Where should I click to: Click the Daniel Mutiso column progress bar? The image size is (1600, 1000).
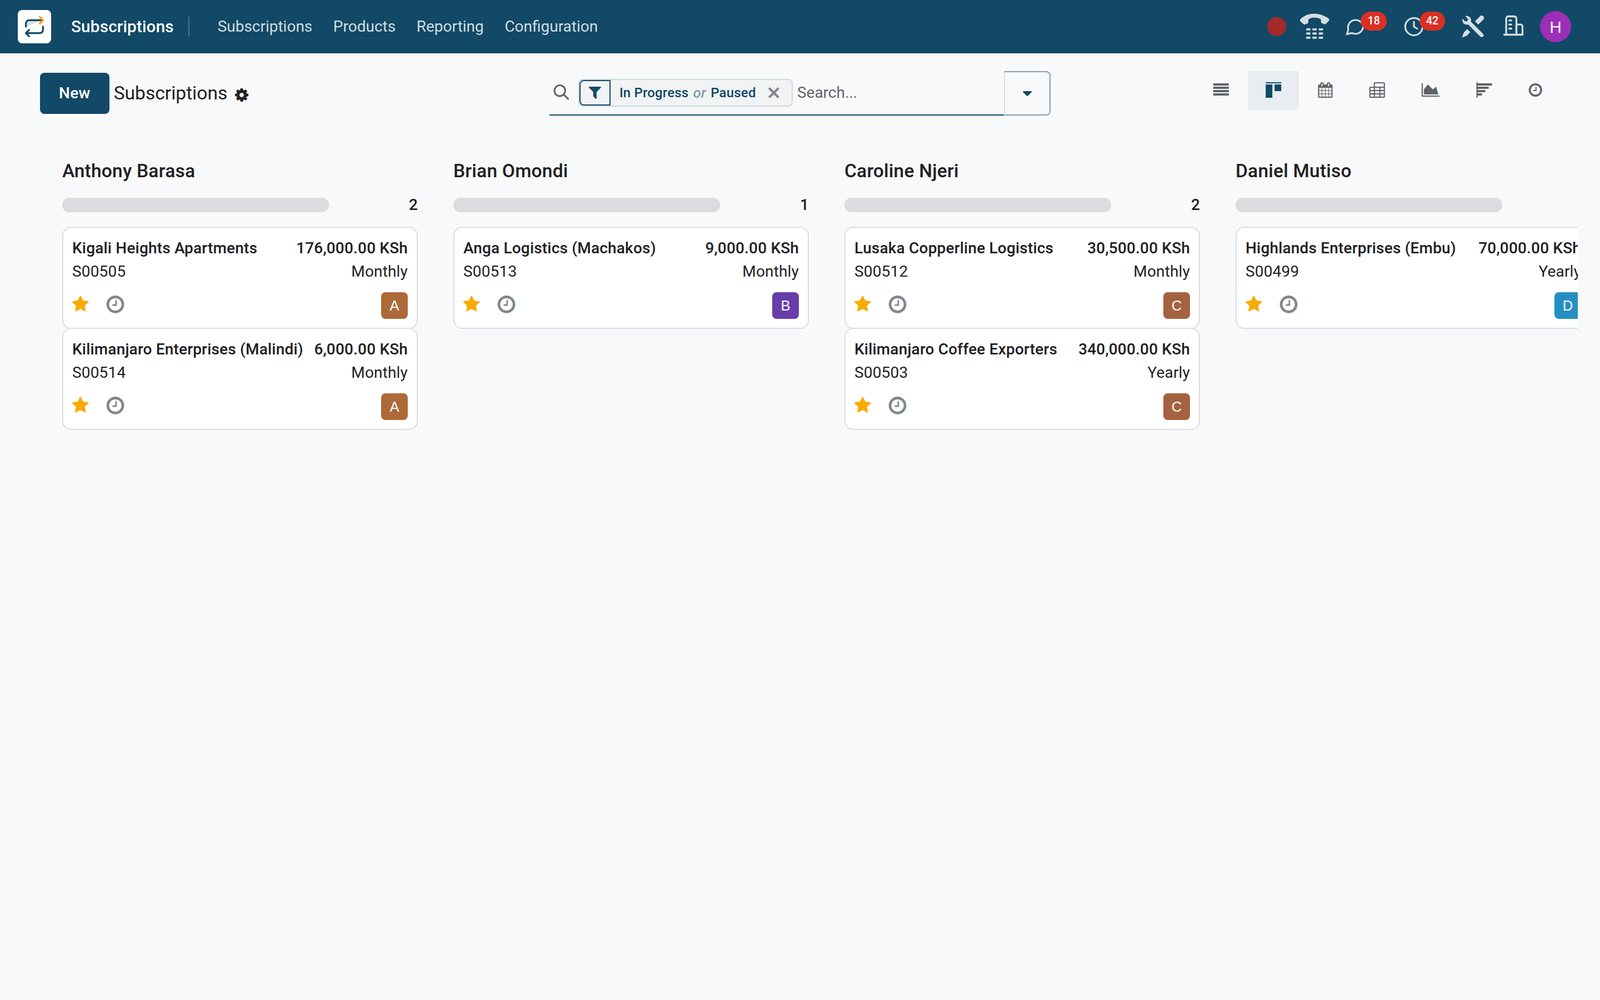pyautogui.click(x=1368, y=205)
